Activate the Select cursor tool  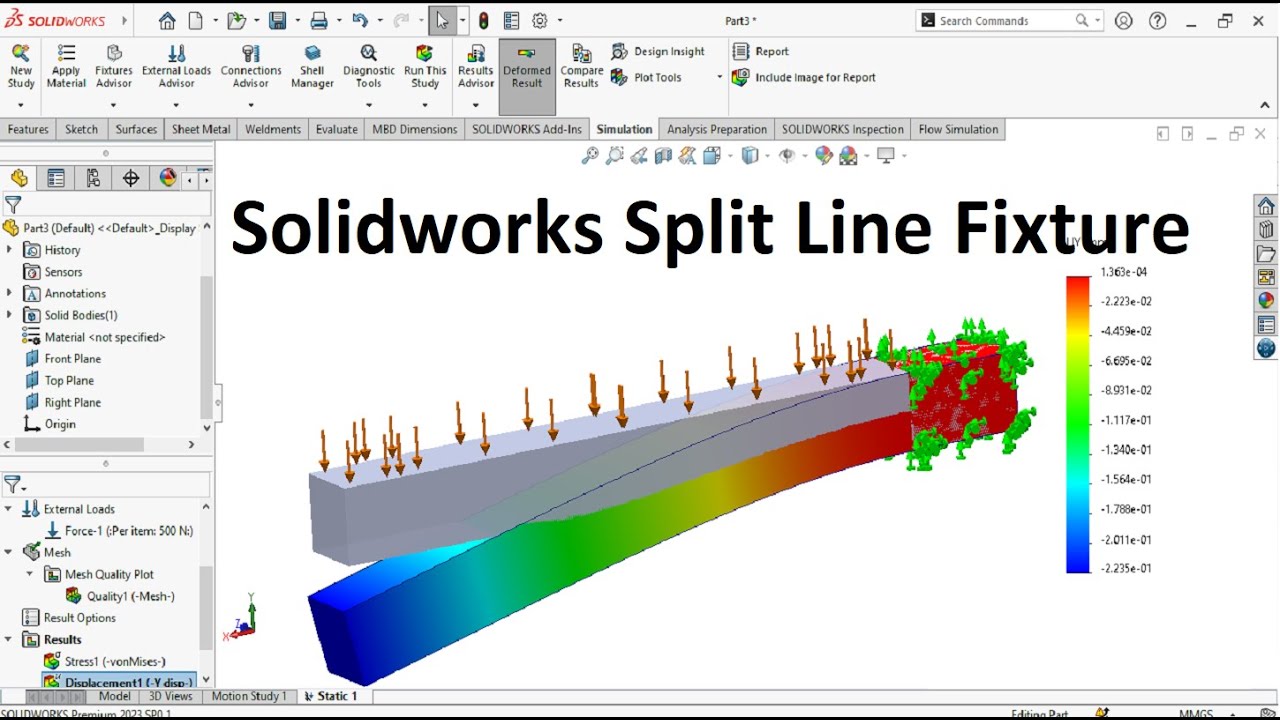tap(442, 21)
